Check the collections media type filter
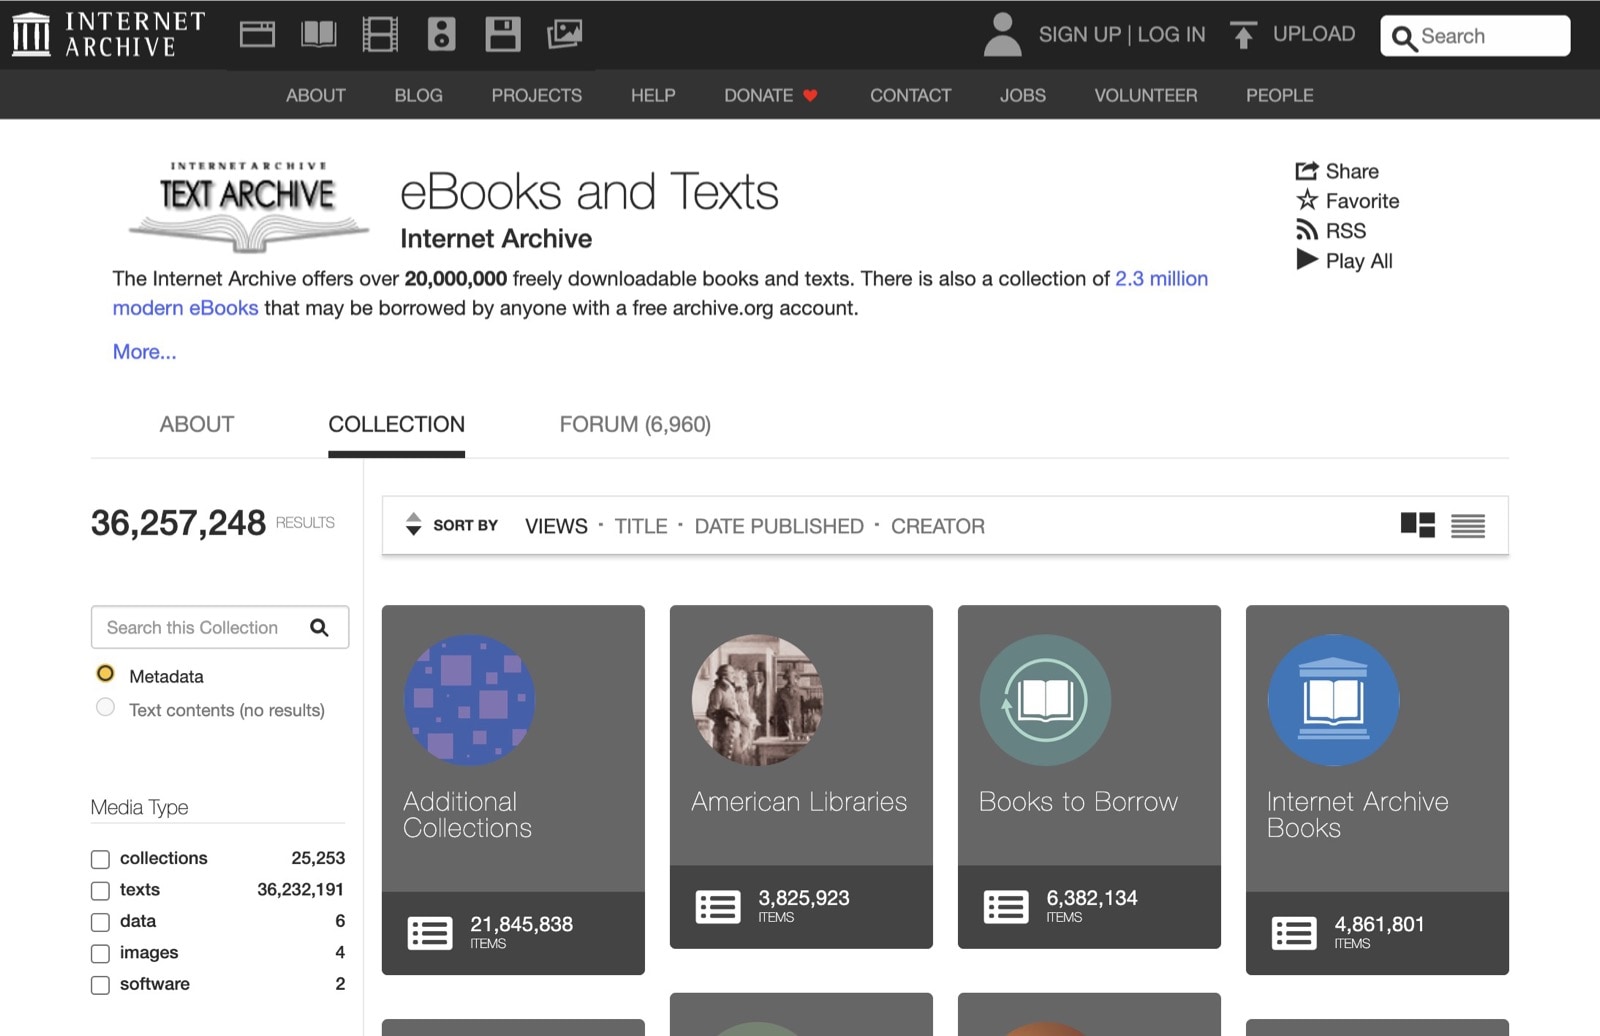This screenshot has width=1600, height=1036. click(x=100, y=858)
